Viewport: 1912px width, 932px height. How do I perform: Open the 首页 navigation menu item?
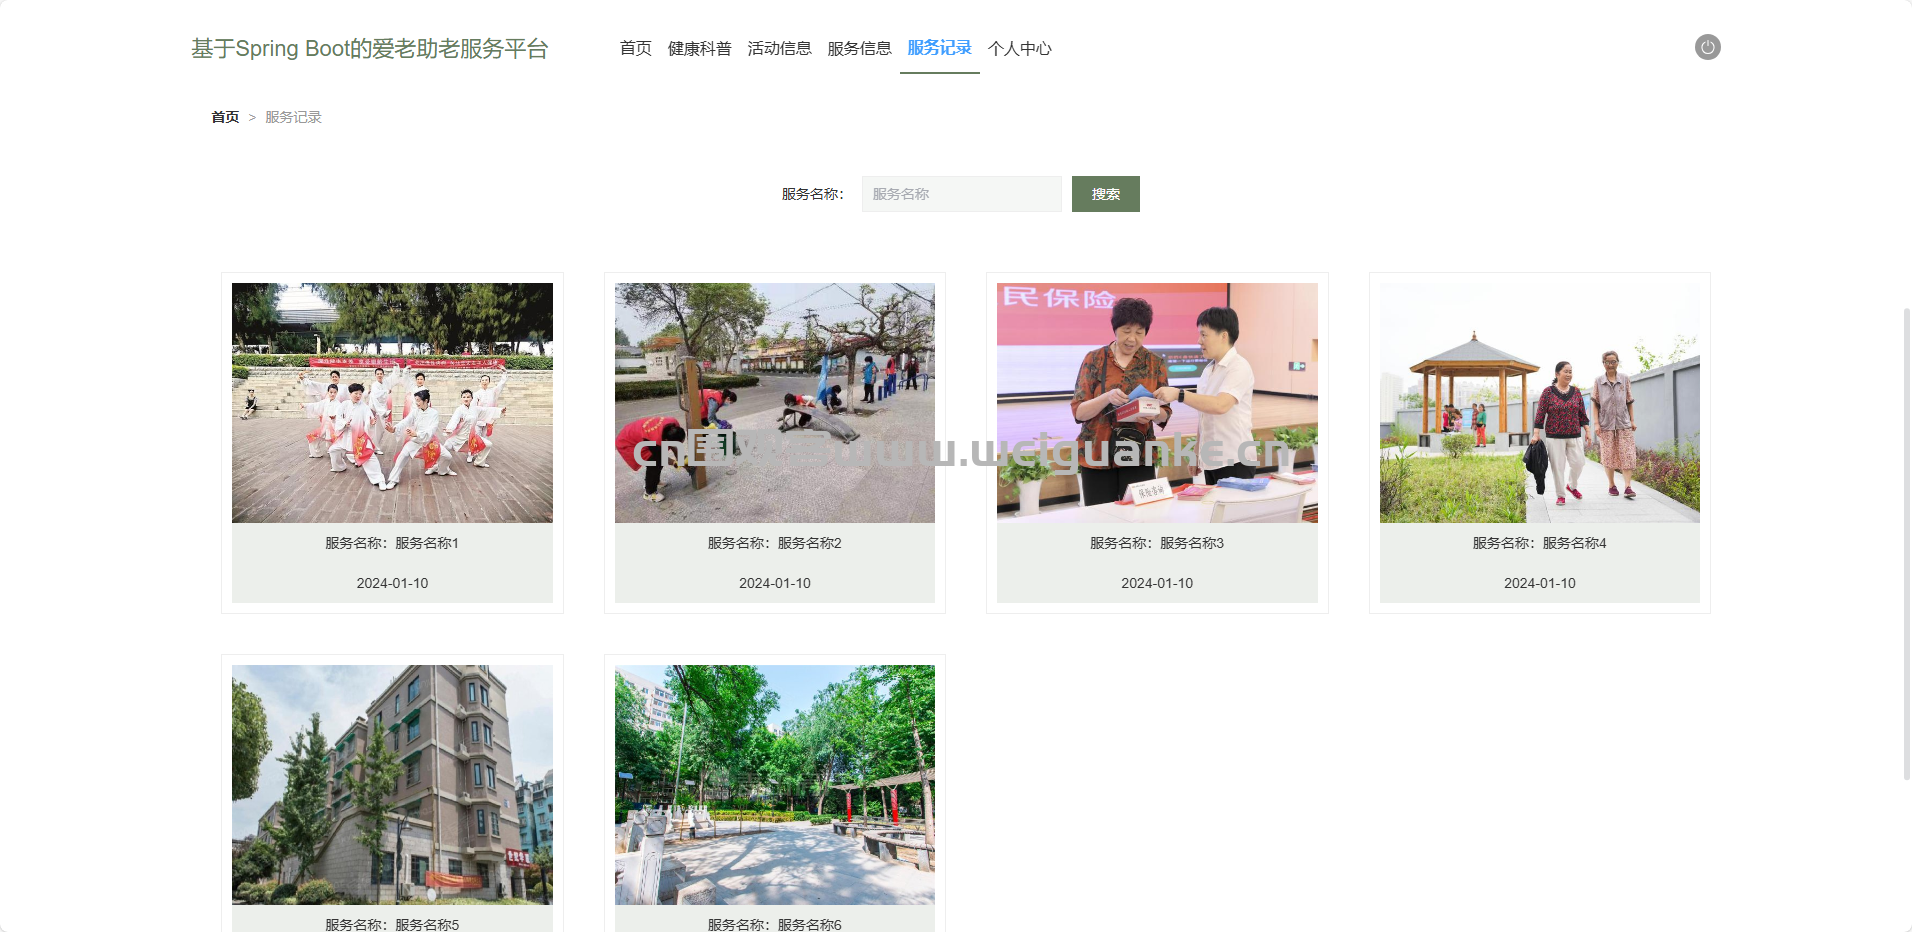click(x=635, y=48)
